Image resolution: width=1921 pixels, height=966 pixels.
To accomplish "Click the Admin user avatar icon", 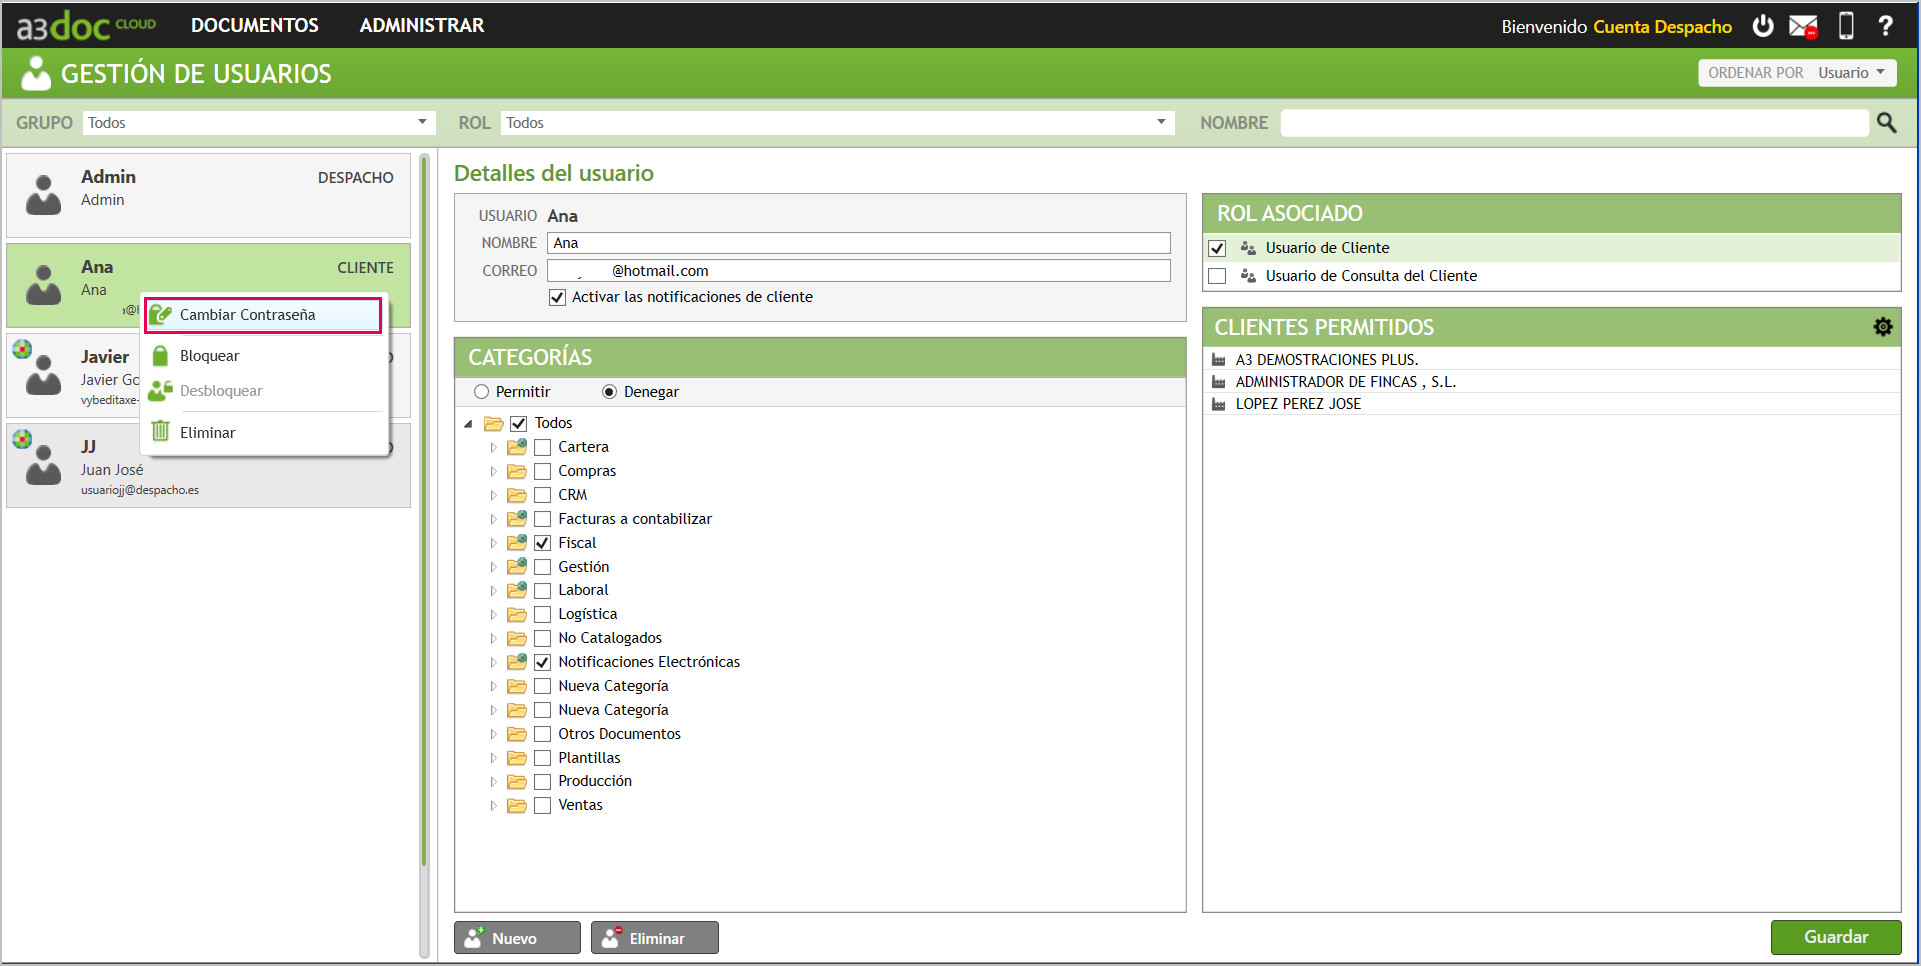I will (x=43, y=195).
